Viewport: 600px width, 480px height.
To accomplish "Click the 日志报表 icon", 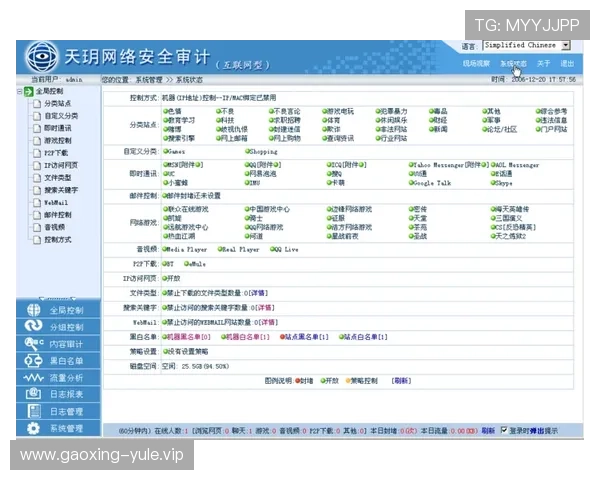I will pyautogui.click(x=33, y=394).
